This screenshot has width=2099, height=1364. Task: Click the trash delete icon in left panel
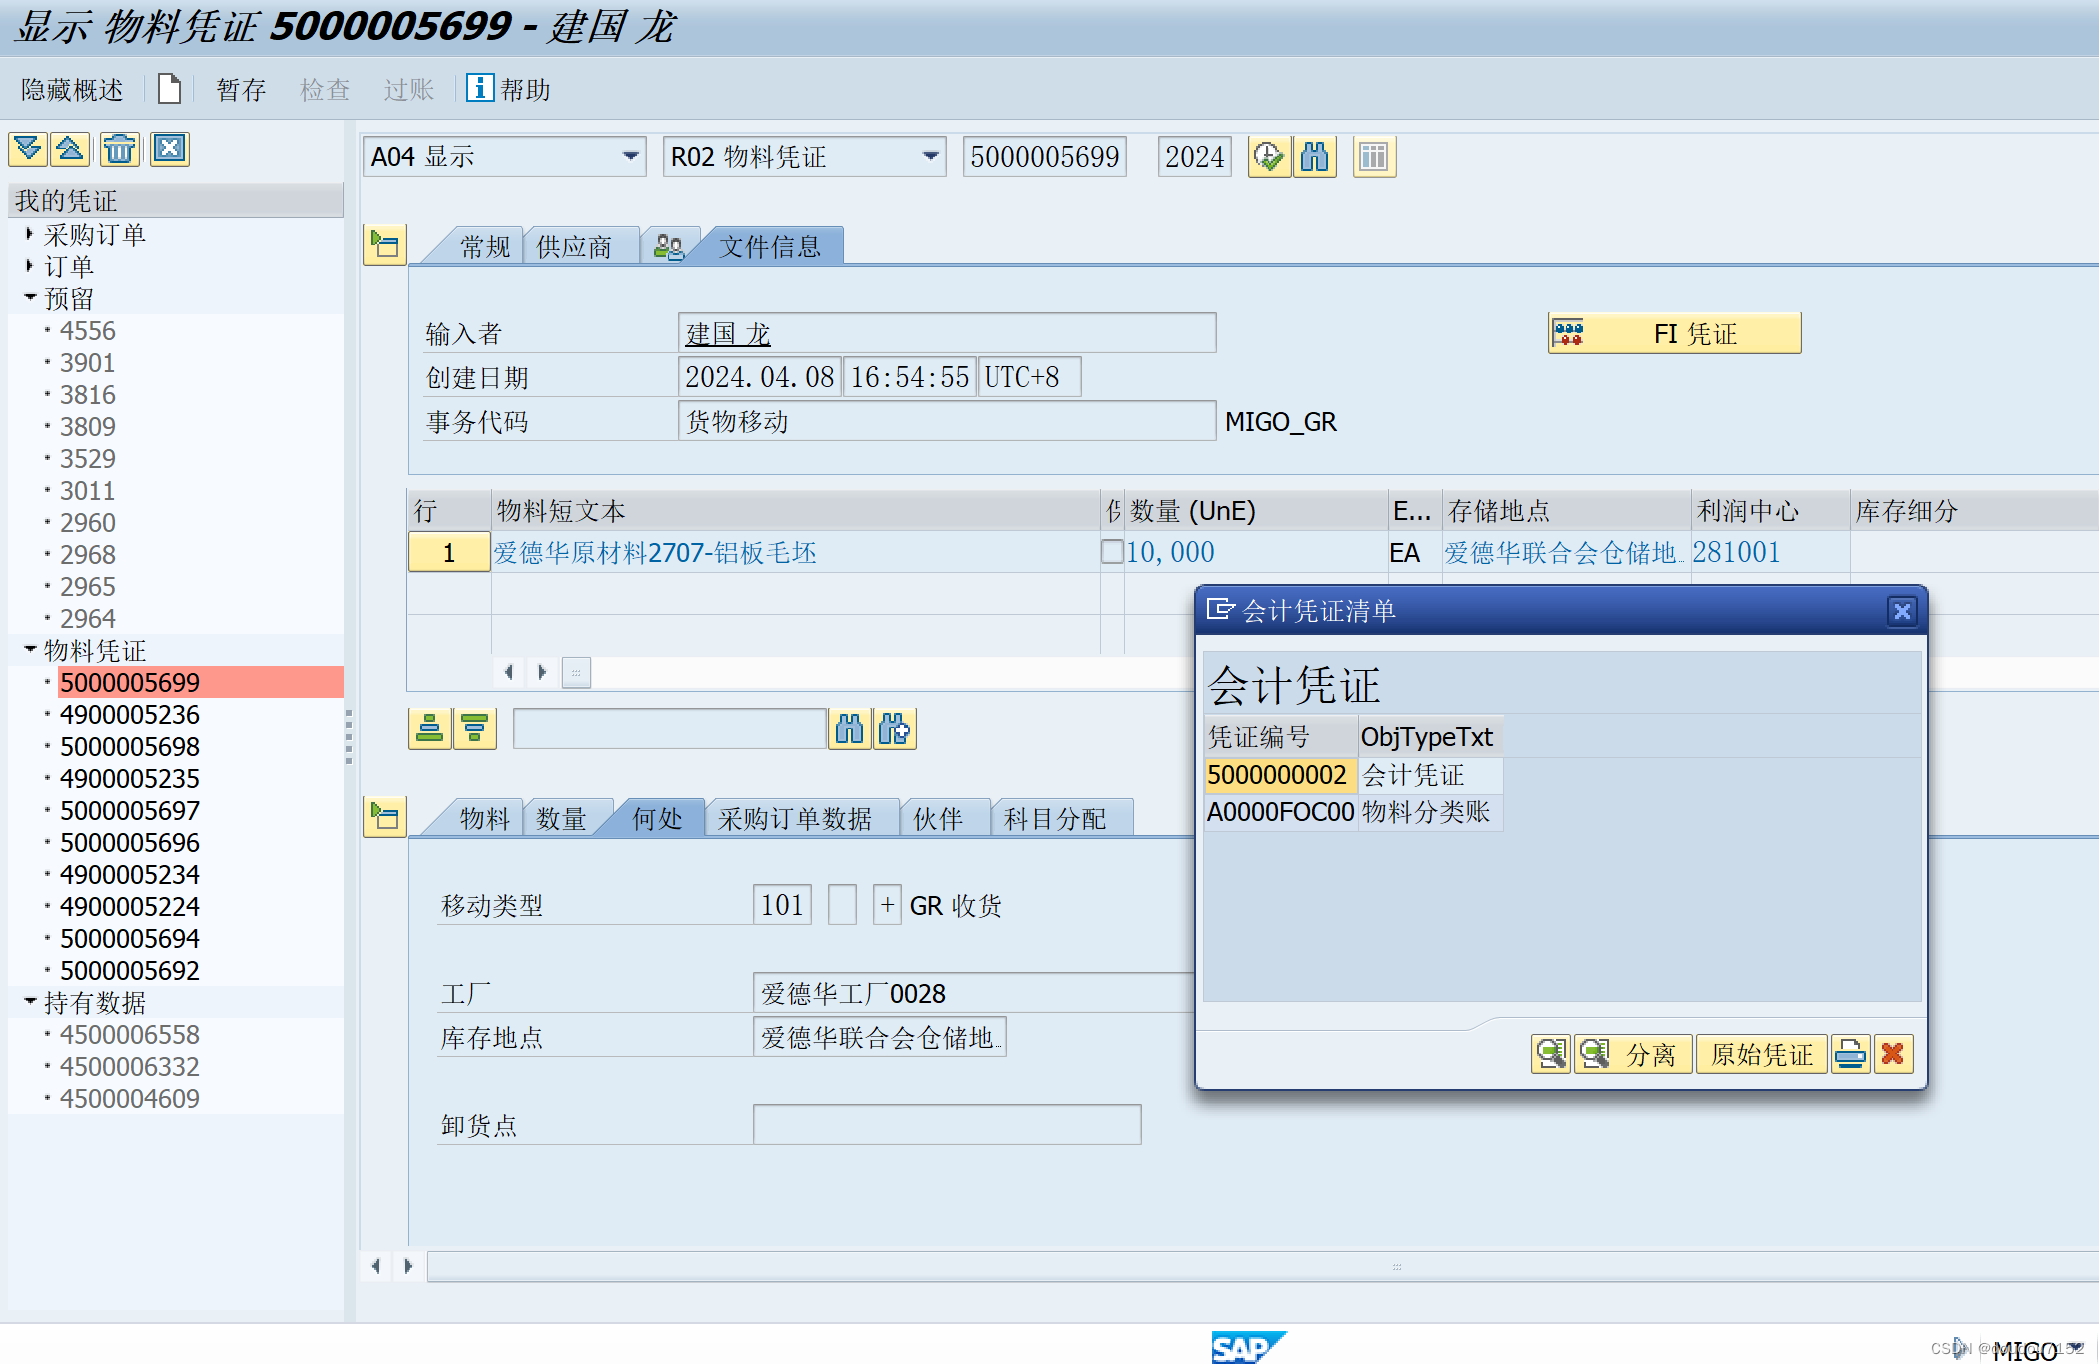(119, 150)
